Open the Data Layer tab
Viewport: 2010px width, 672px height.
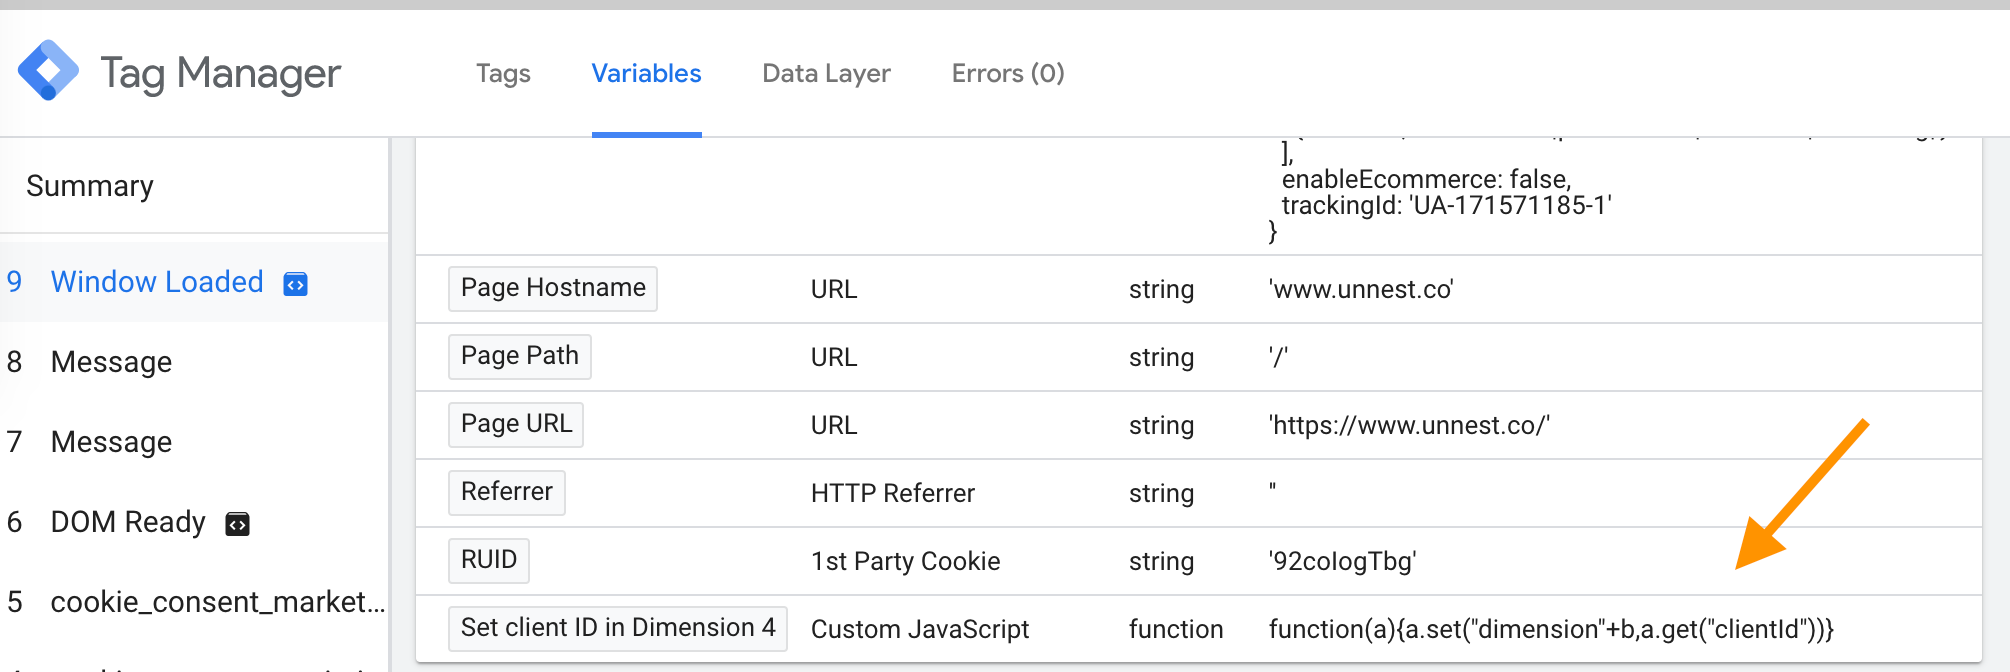826,74
